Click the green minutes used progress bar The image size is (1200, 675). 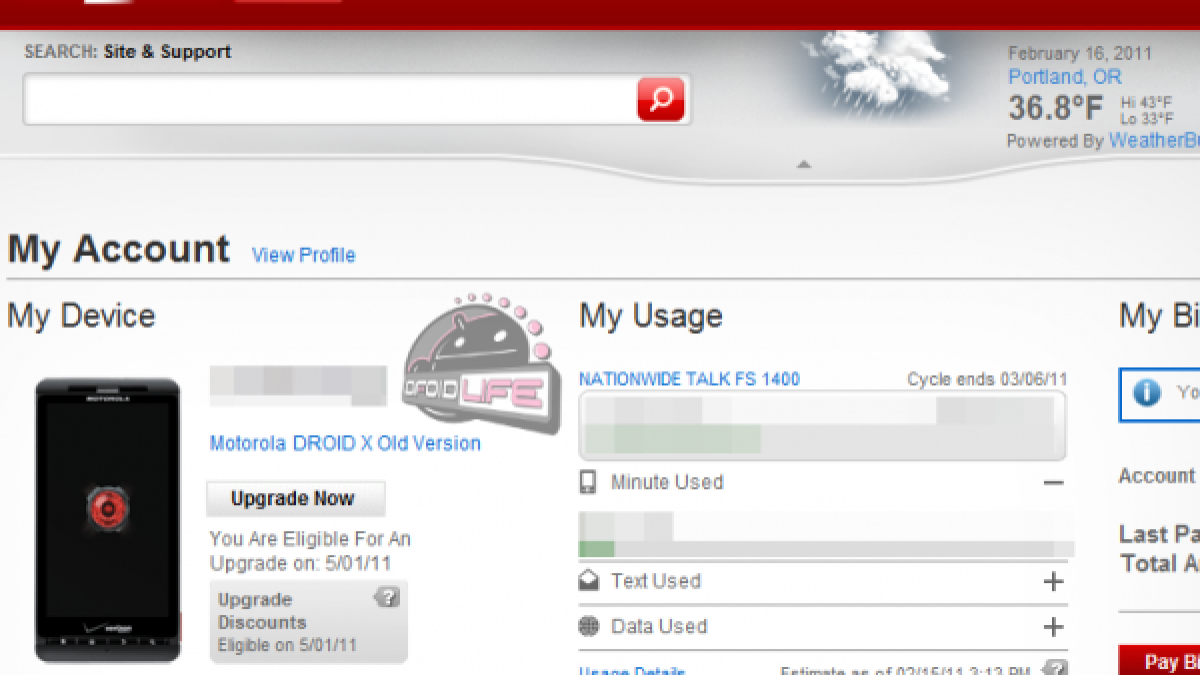point(597,549)
